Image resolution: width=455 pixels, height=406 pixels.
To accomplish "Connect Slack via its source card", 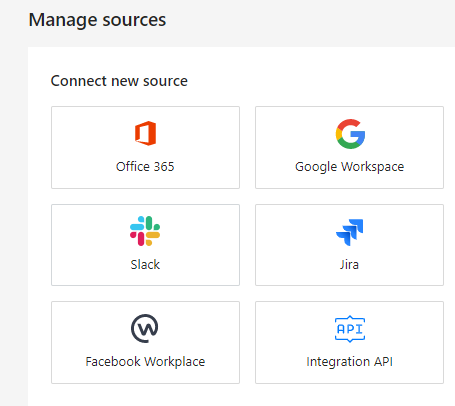I will pos(145,245).
